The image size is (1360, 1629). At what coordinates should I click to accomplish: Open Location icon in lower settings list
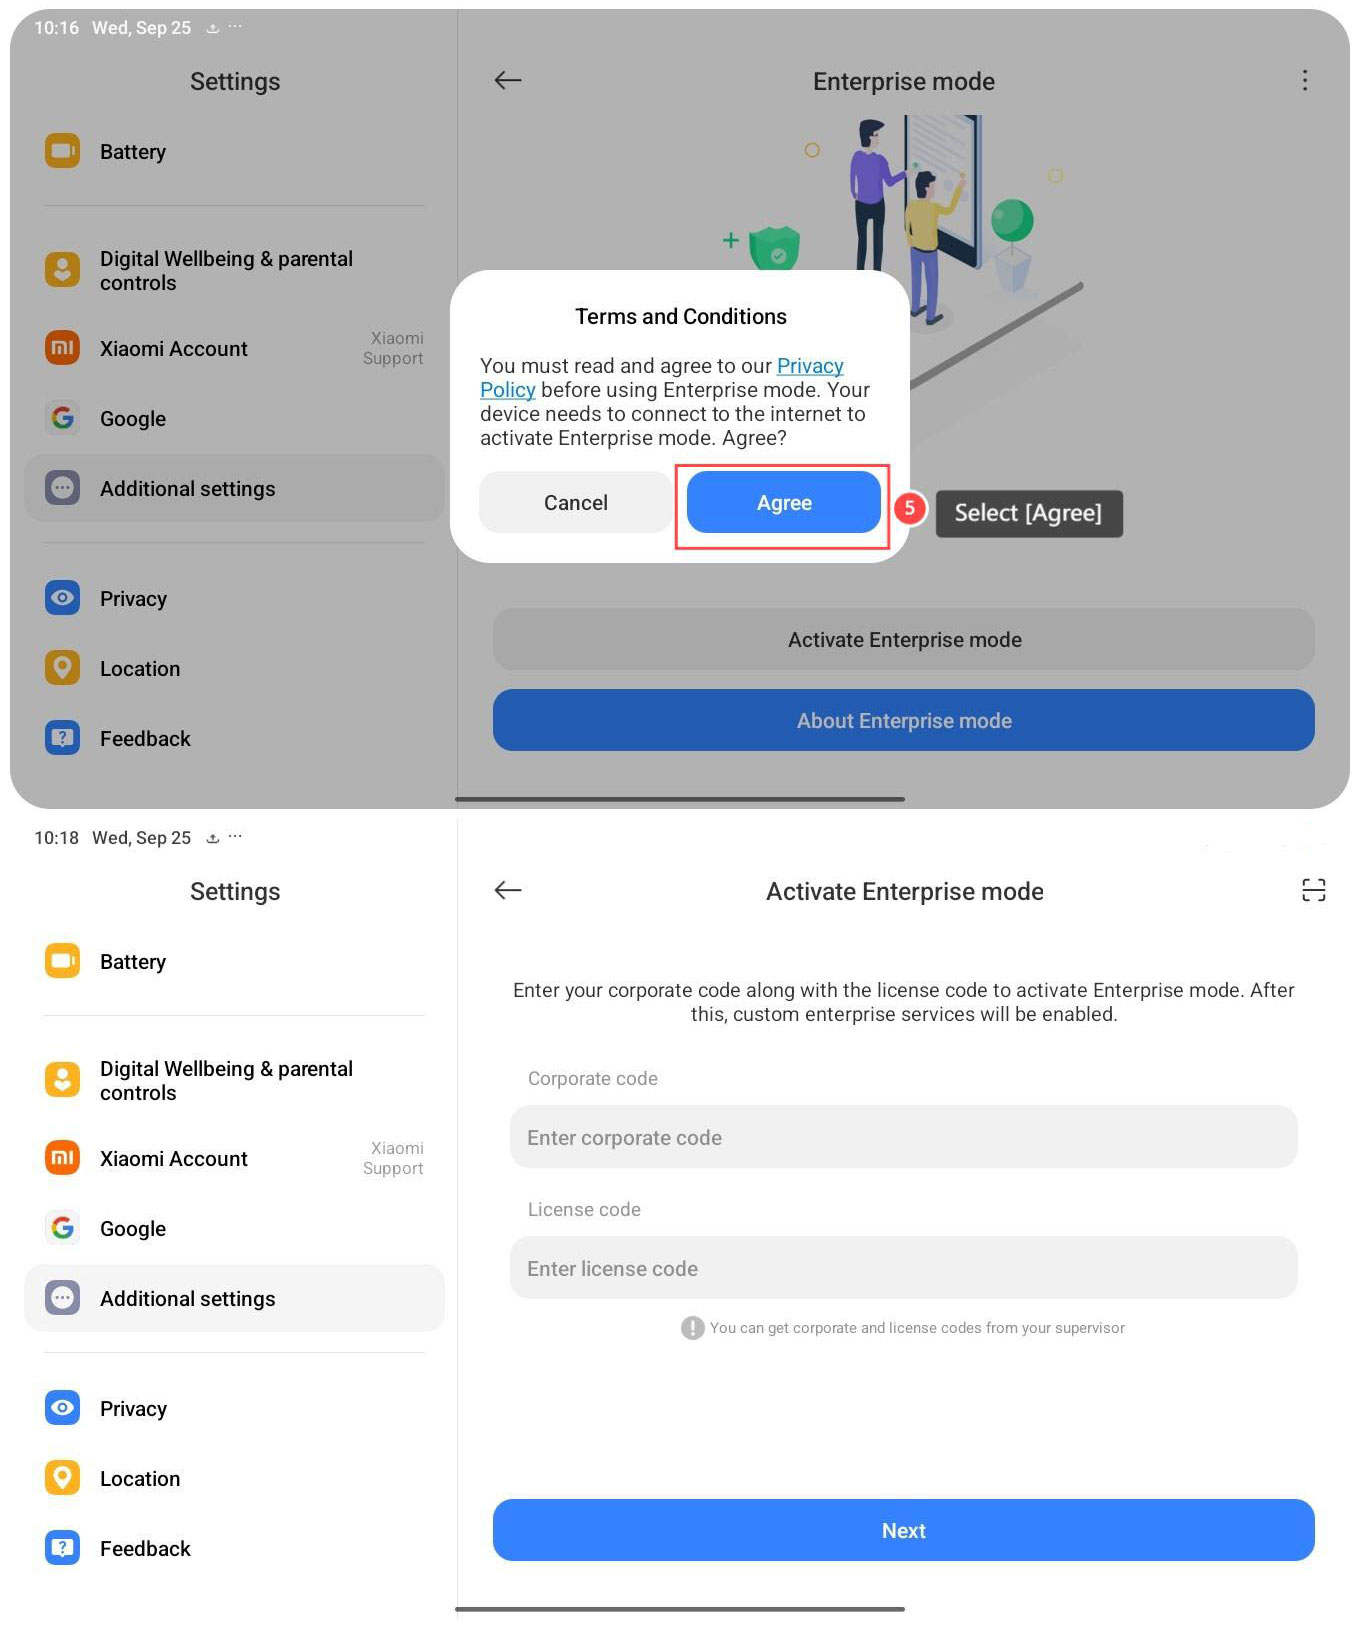coord(62,1478)
